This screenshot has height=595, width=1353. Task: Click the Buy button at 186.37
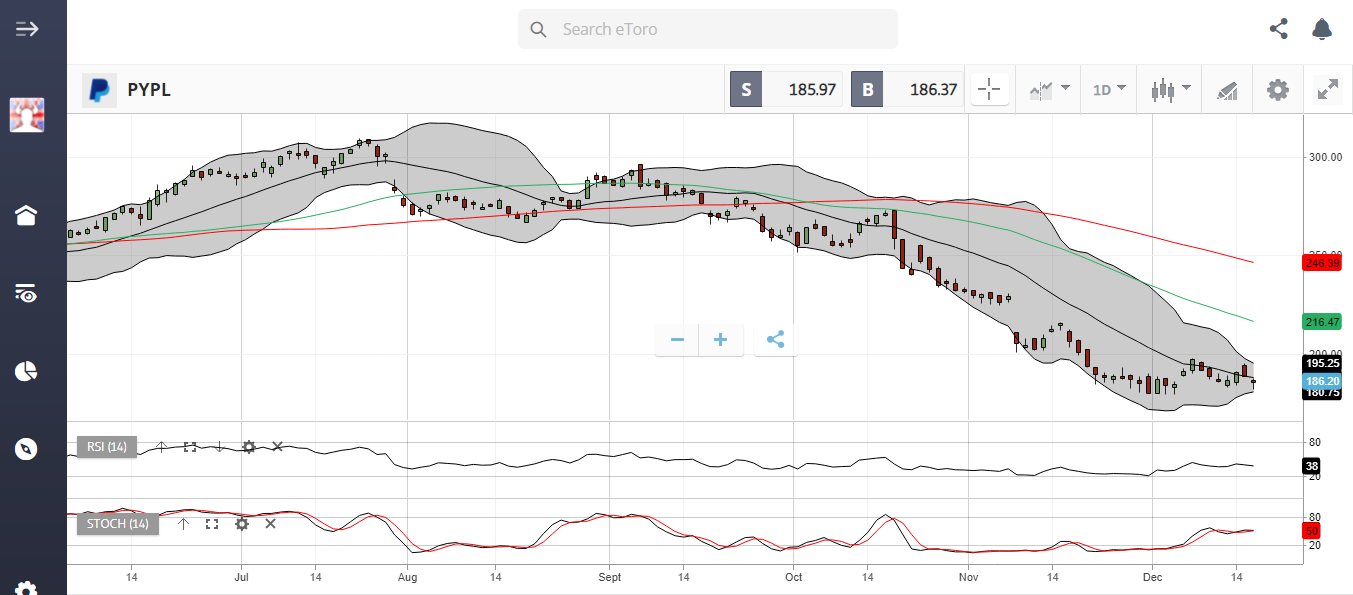point(907,90)
